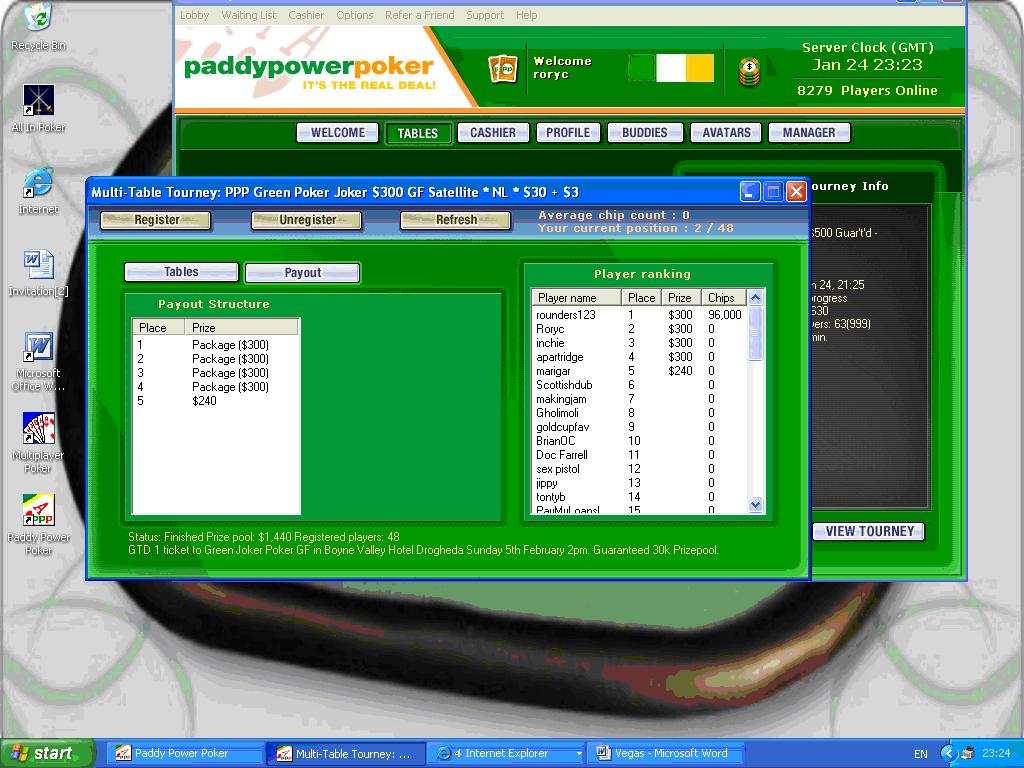Open Microsoft Office Word desktop shortcut
The height and width of the screenshot is (768, 1024).
pyautogui.click(x=38, y=361)
